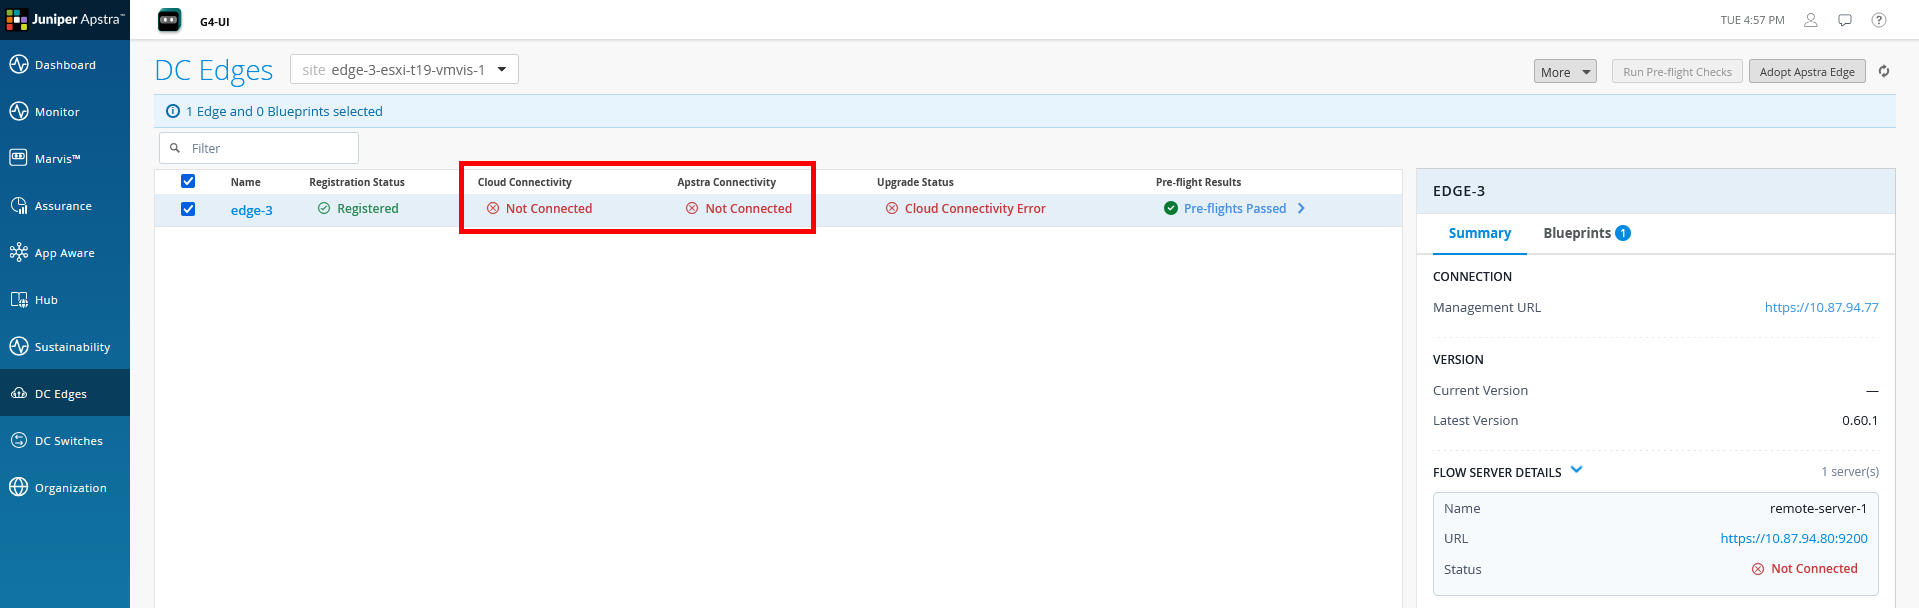Open the feedback chat bubble icon
This screenshot has height=608, width=1919.
pyautogui.click(x=1845, y=20)
